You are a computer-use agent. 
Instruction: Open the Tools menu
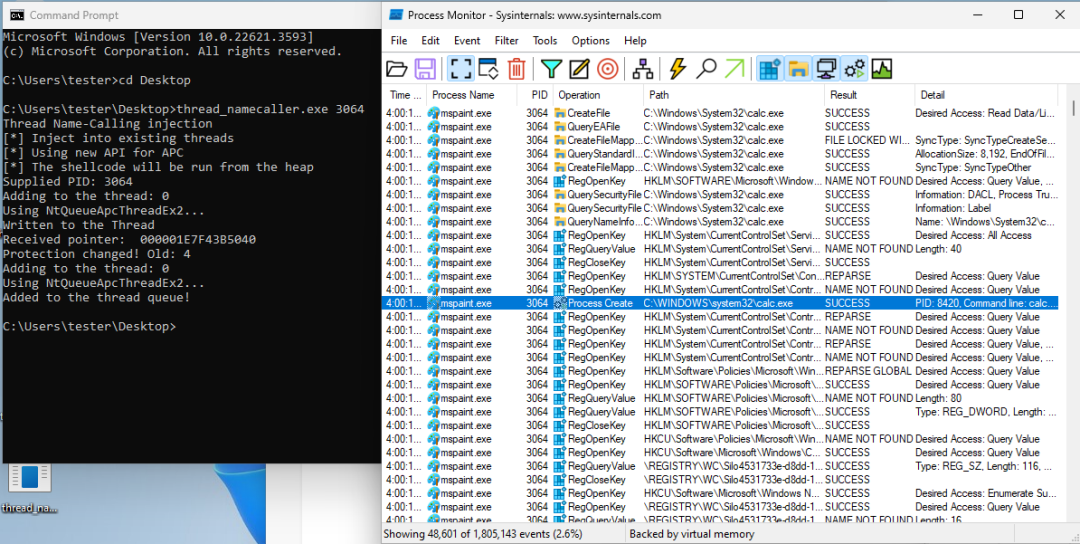click(x=545, y=41)
